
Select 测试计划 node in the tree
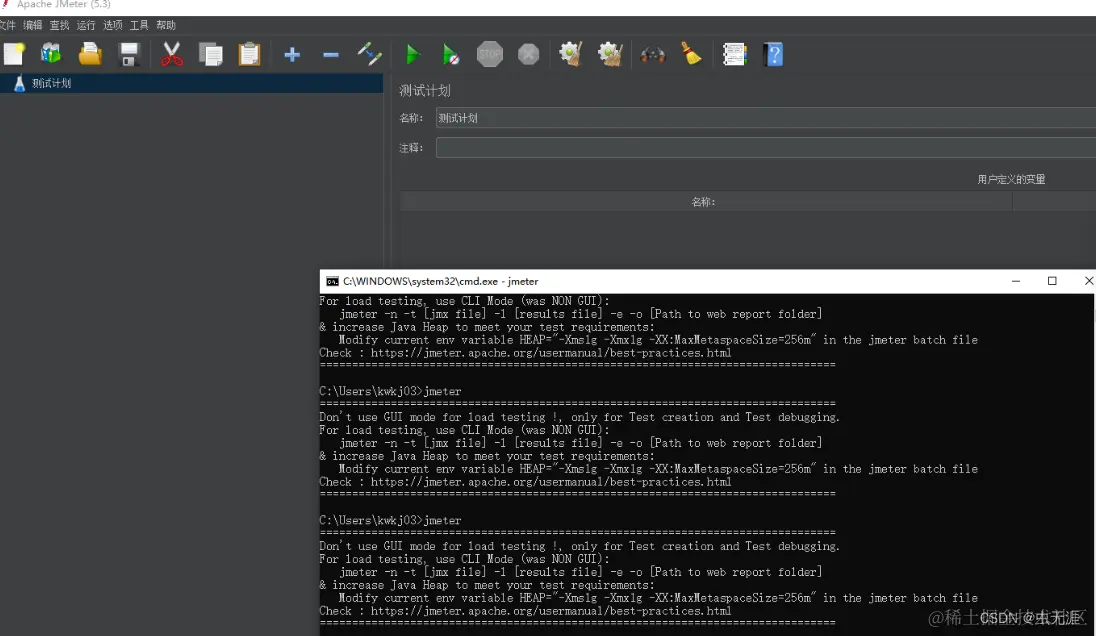(x=52, y=83)
